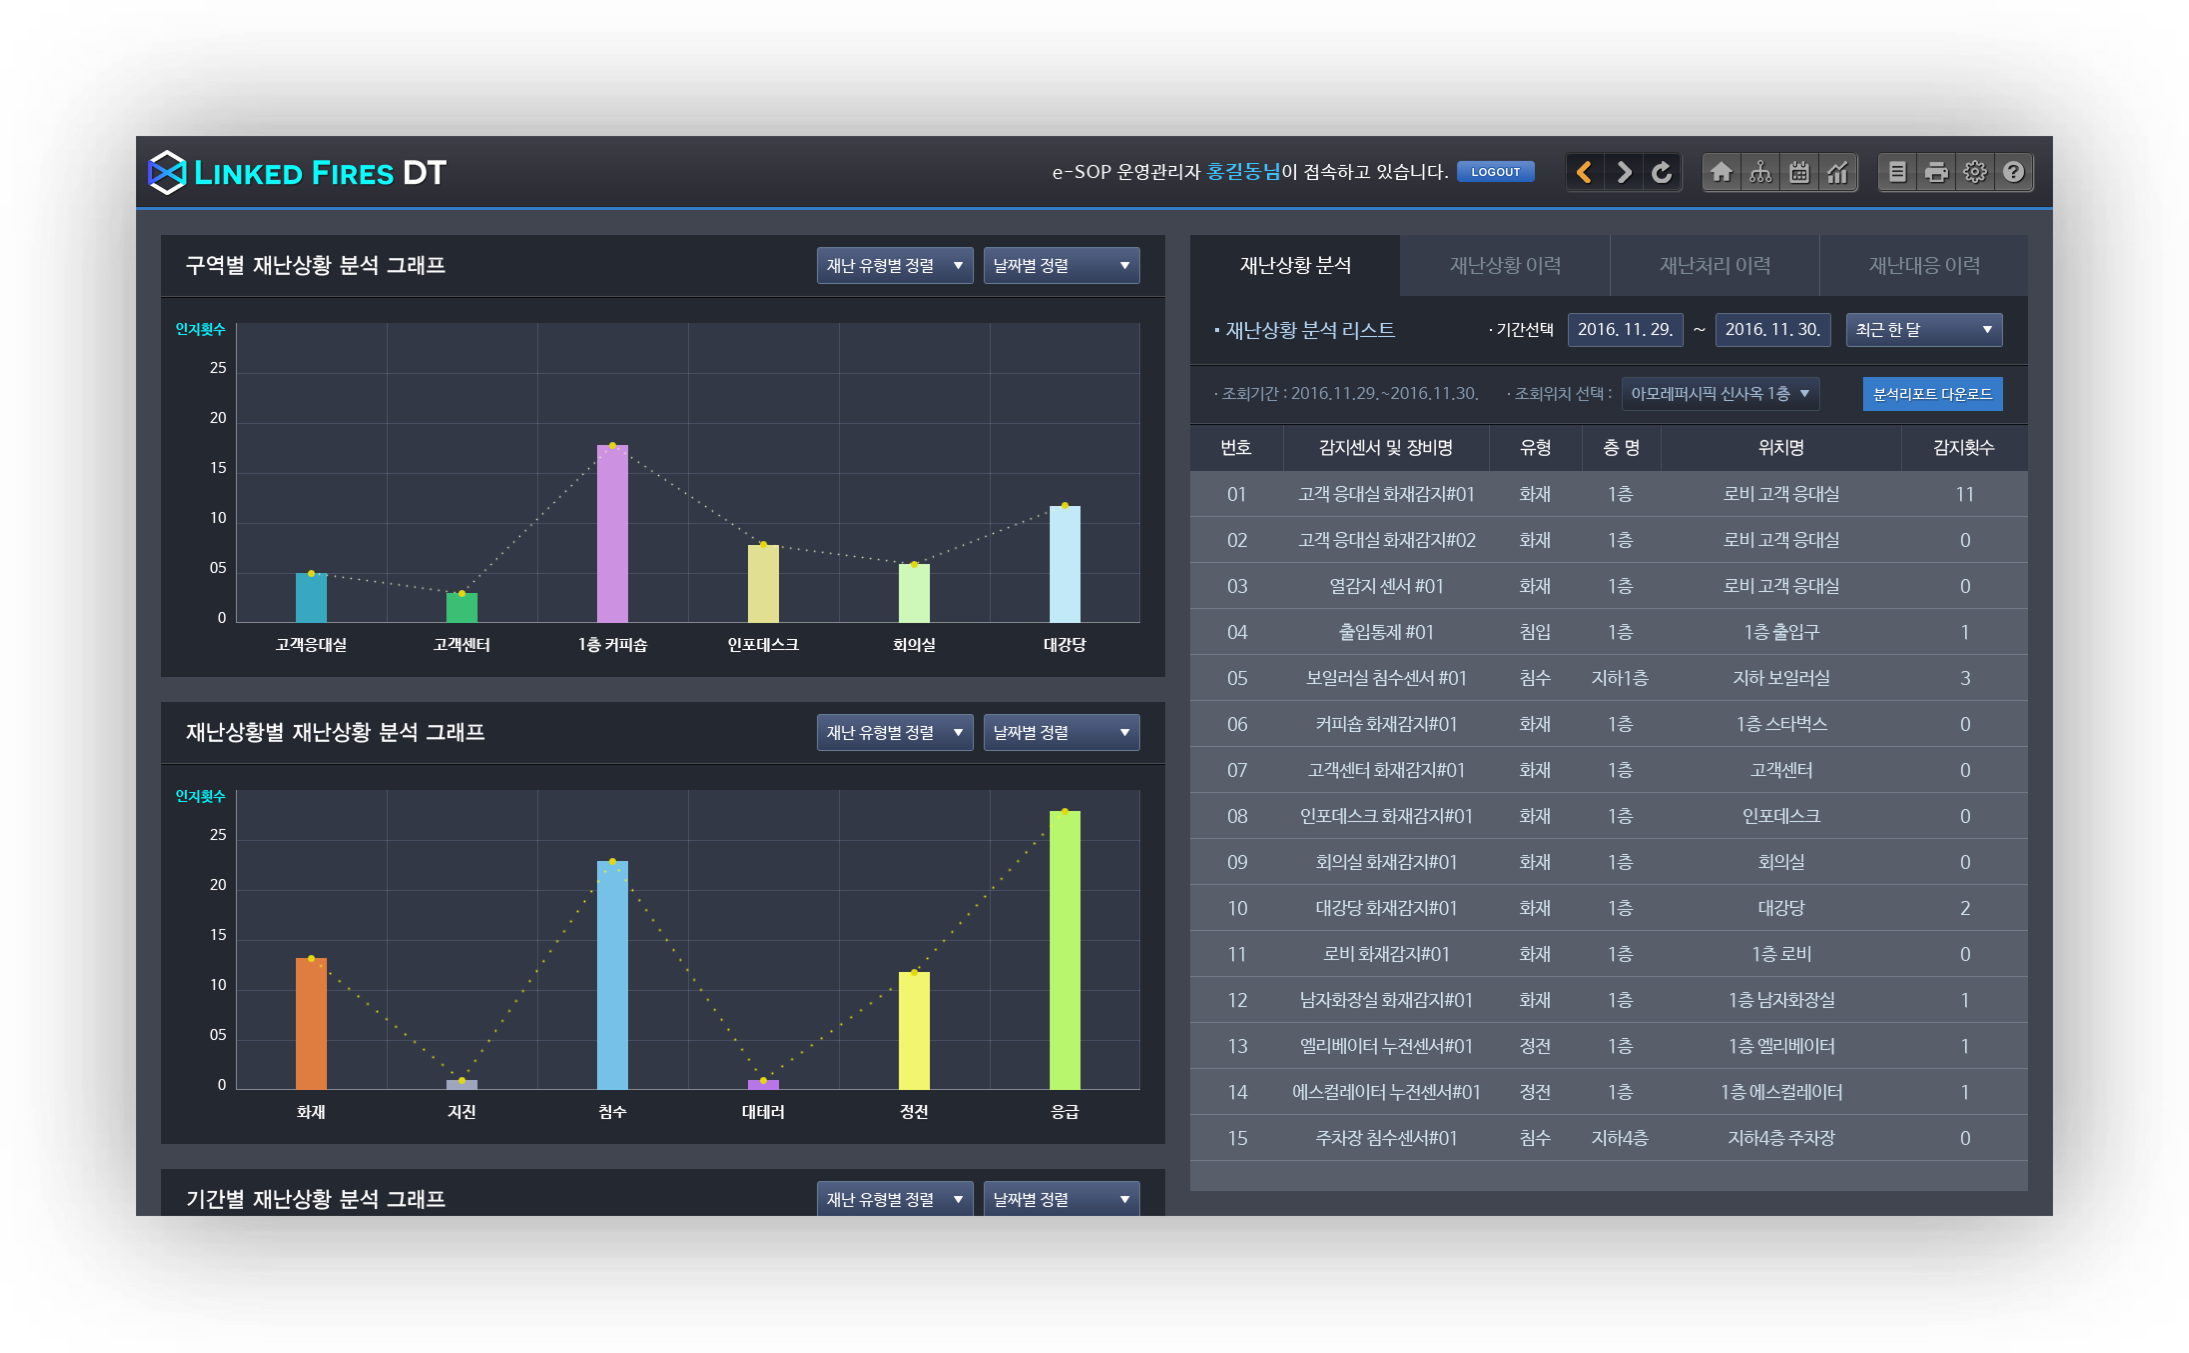
Task: Select row 주차장 침수센서#01
Action: pos(1609,1138)
